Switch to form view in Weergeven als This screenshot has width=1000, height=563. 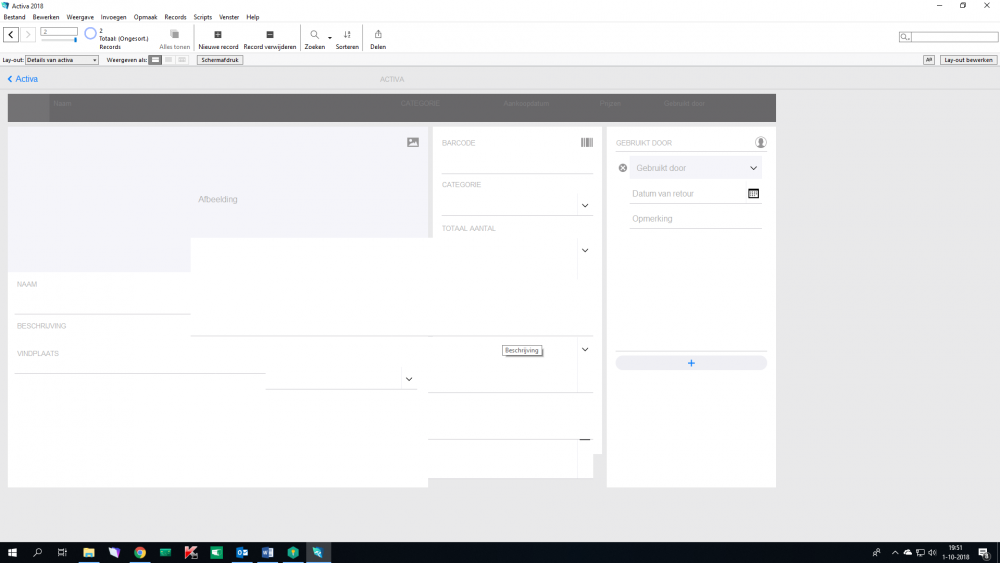155,60
